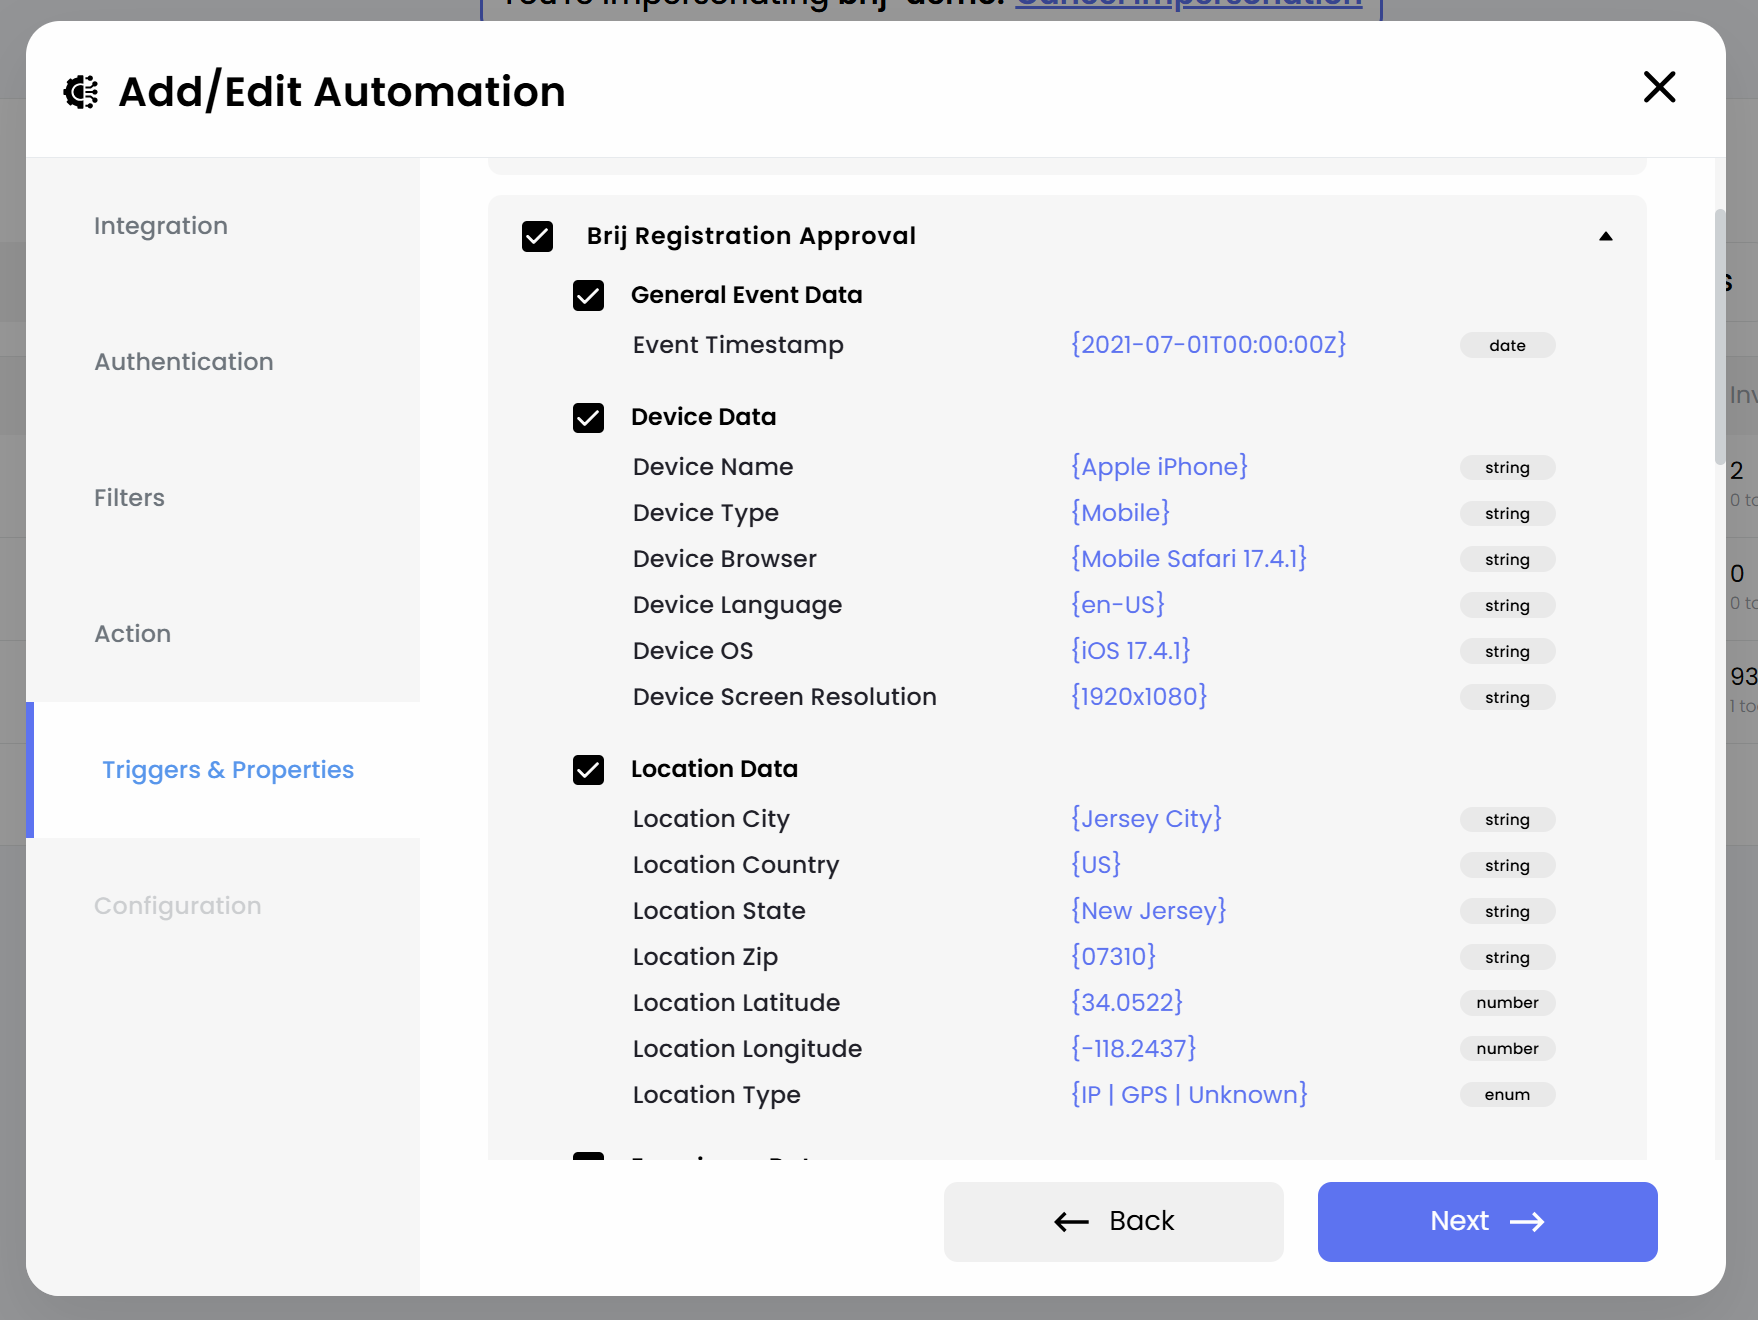The height and width of the screenshot is (1320, 1758).
Task: Click the Location Latitude label
Action: tap(736, 1003)
